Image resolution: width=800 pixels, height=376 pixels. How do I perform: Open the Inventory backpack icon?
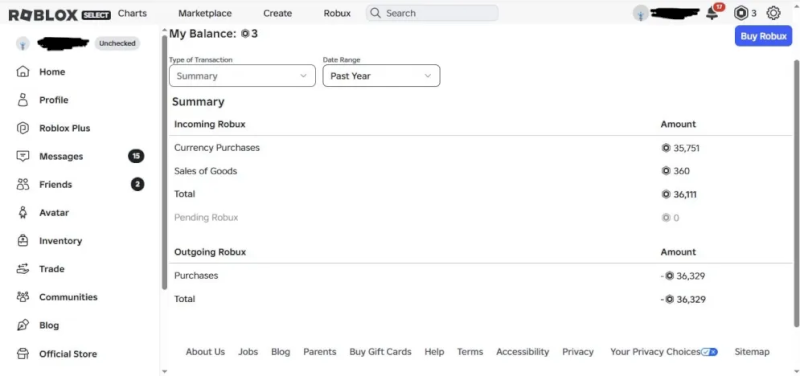22,241
